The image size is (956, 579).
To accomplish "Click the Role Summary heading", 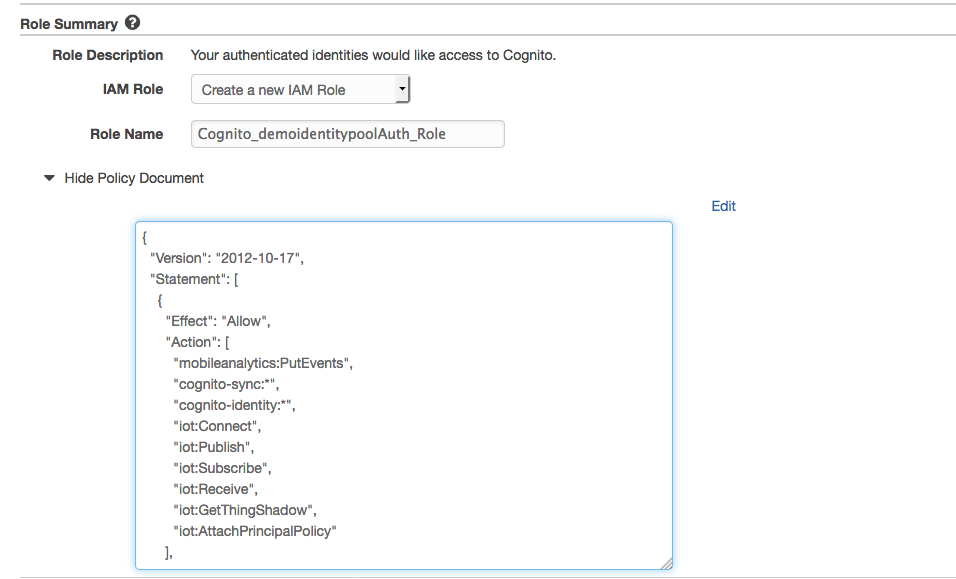I will tap(69, 24).
